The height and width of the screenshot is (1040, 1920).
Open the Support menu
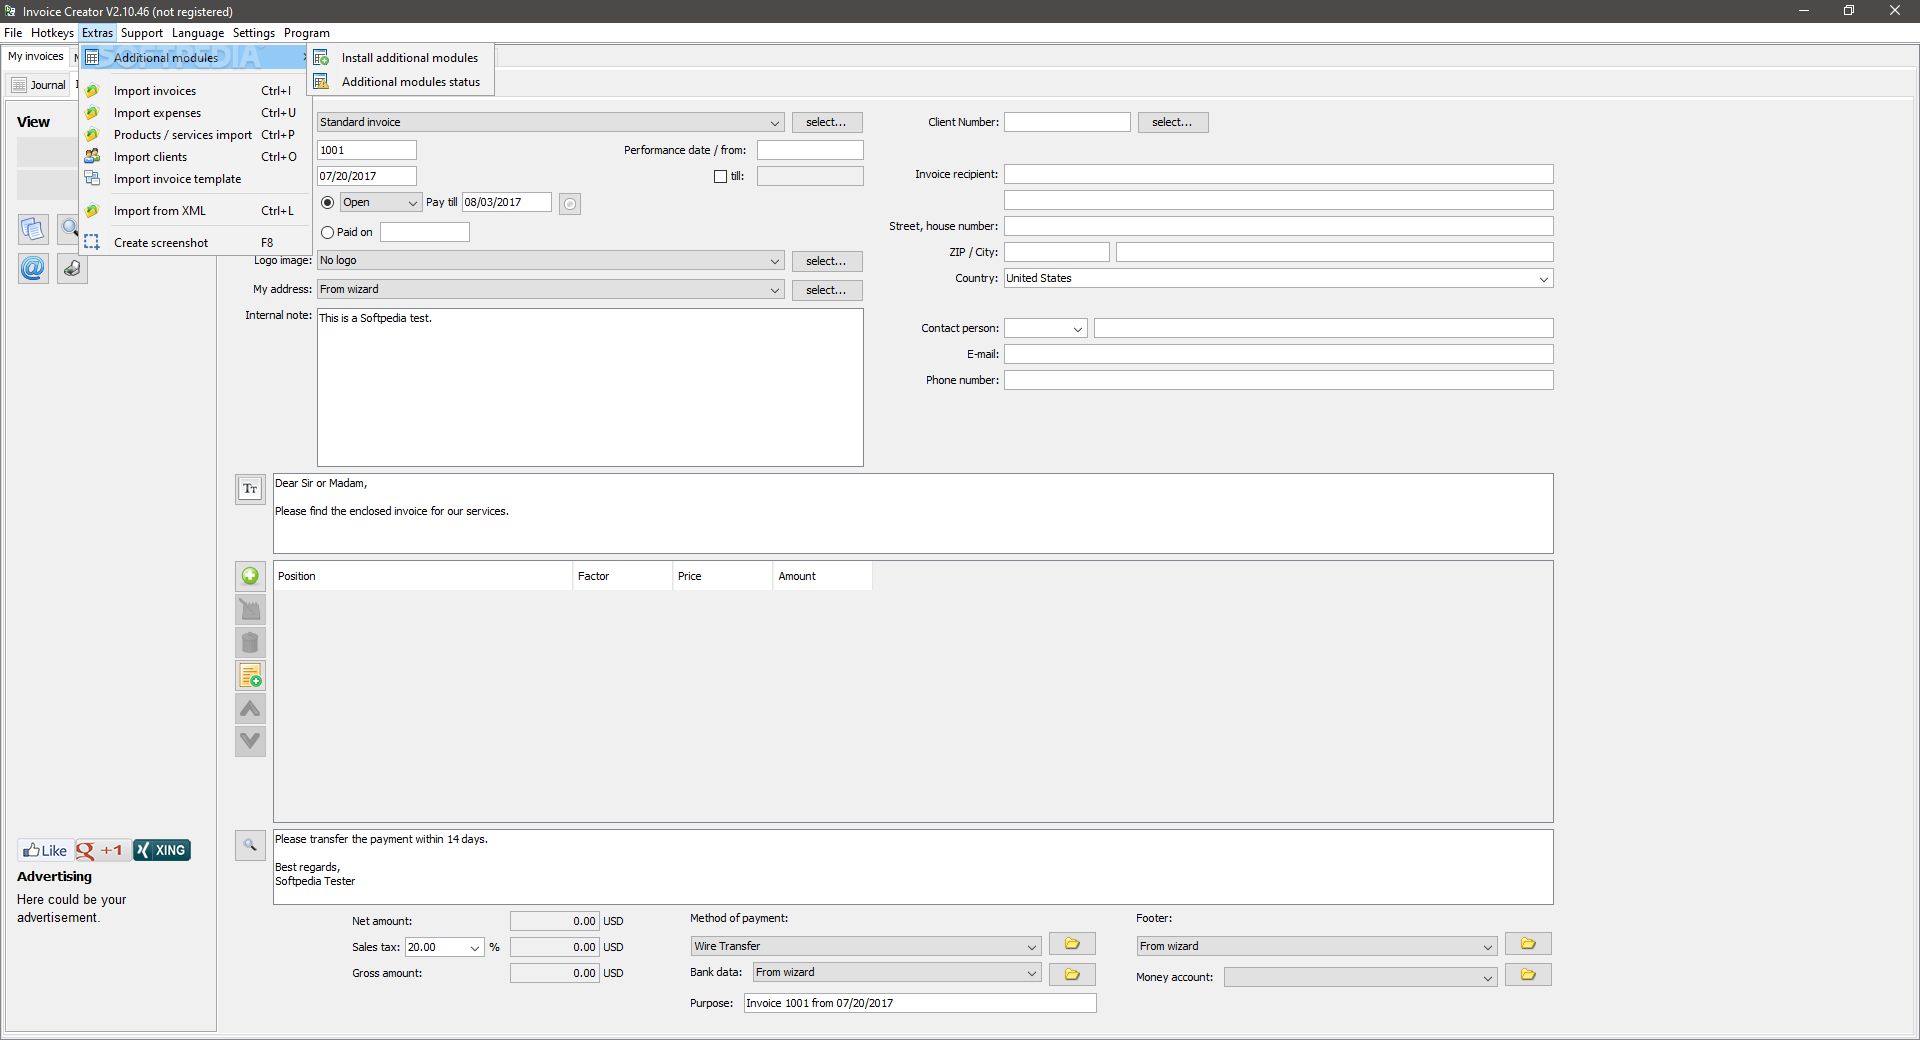142,33
